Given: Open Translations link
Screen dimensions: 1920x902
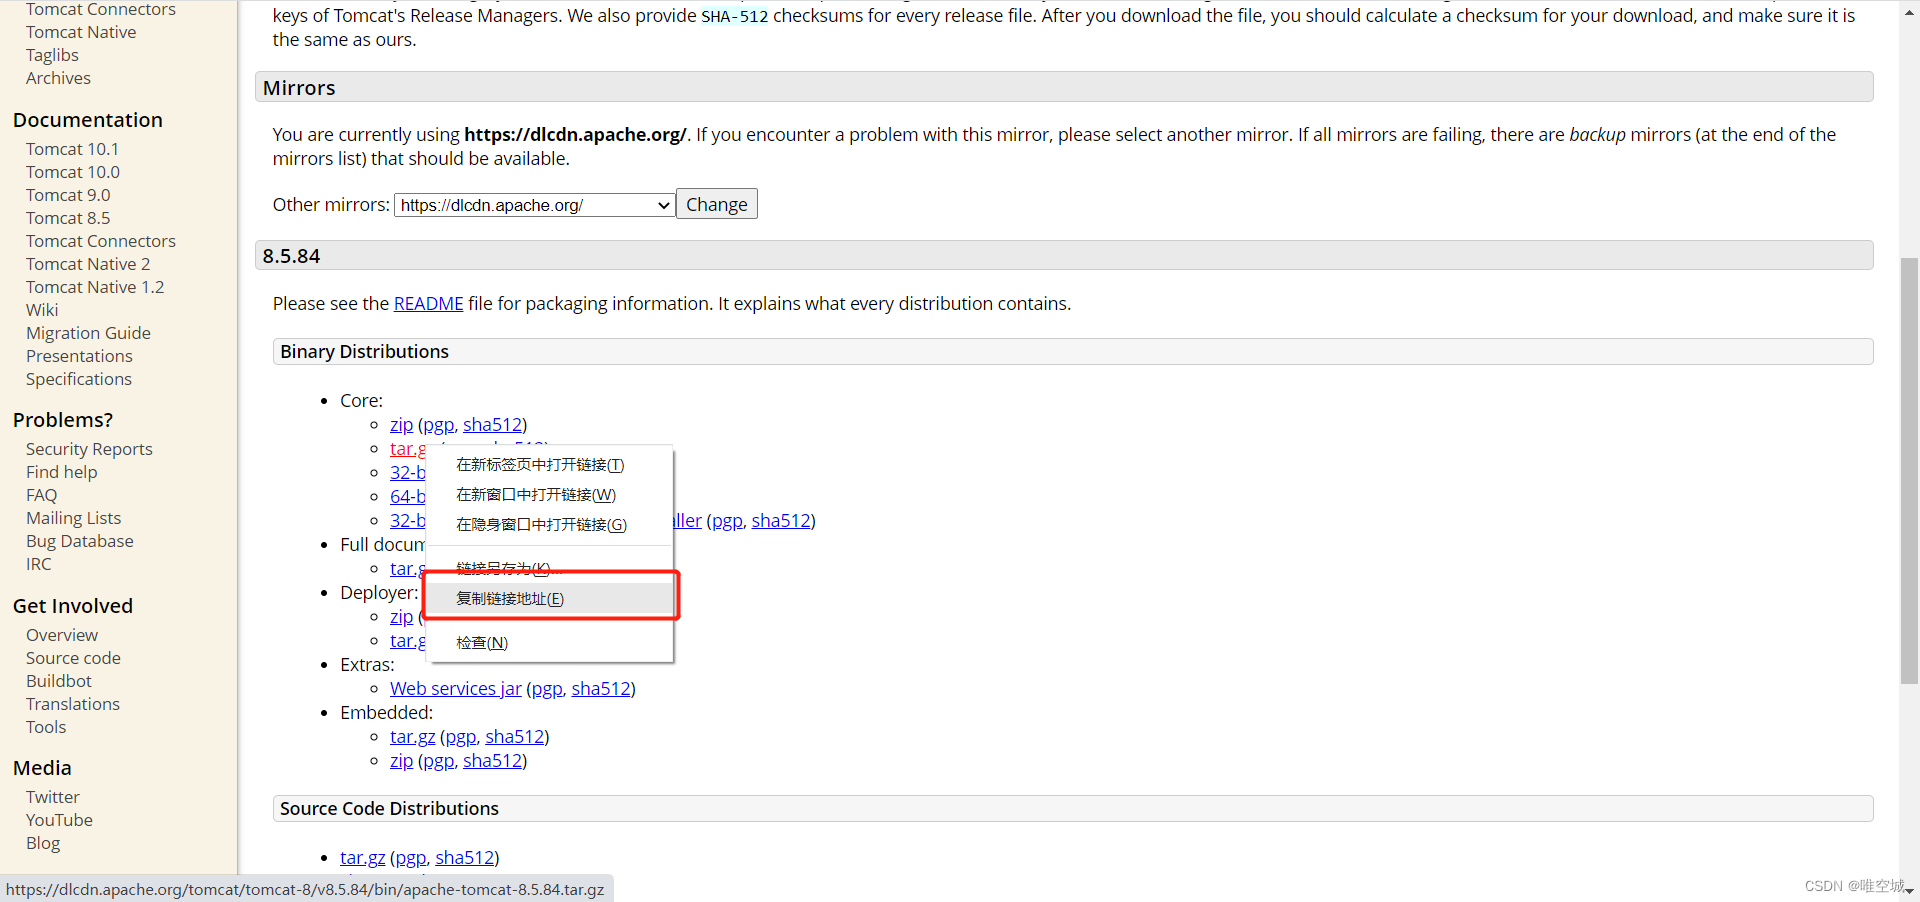Looking at the screenshot, I should 73,704.
